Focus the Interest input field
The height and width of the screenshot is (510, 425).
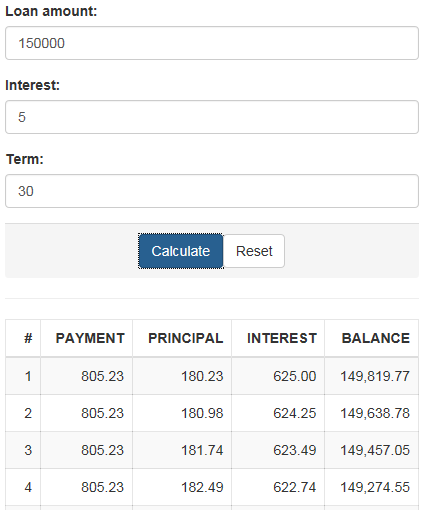pyautogui.click(x=212, y=117)
